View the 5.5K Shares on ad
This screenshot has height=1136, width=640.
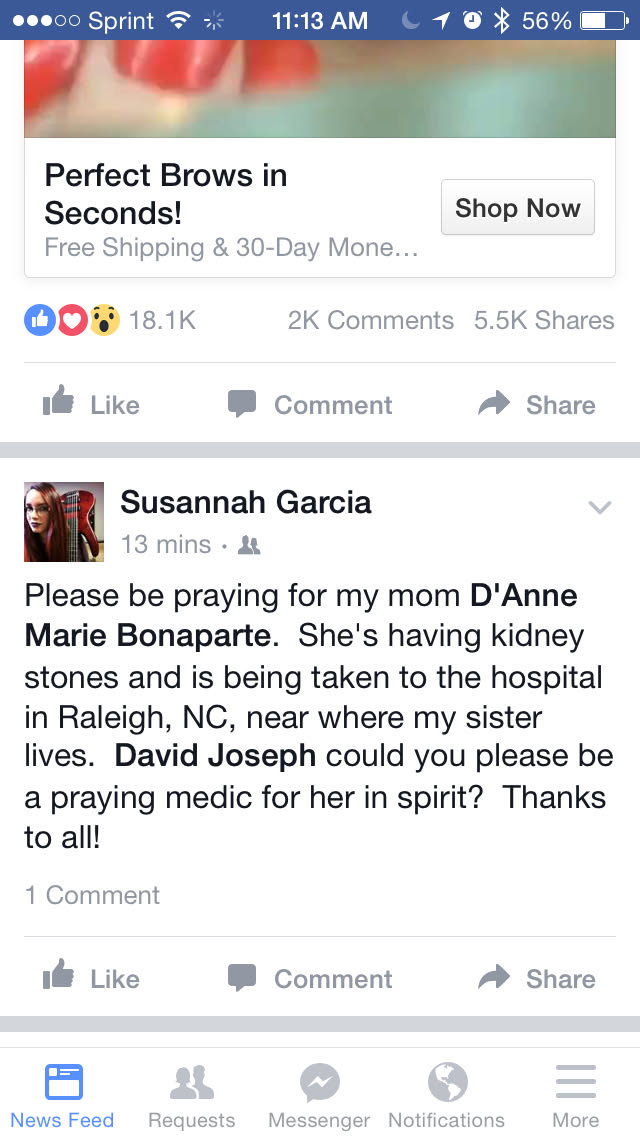tap(544, 321)
